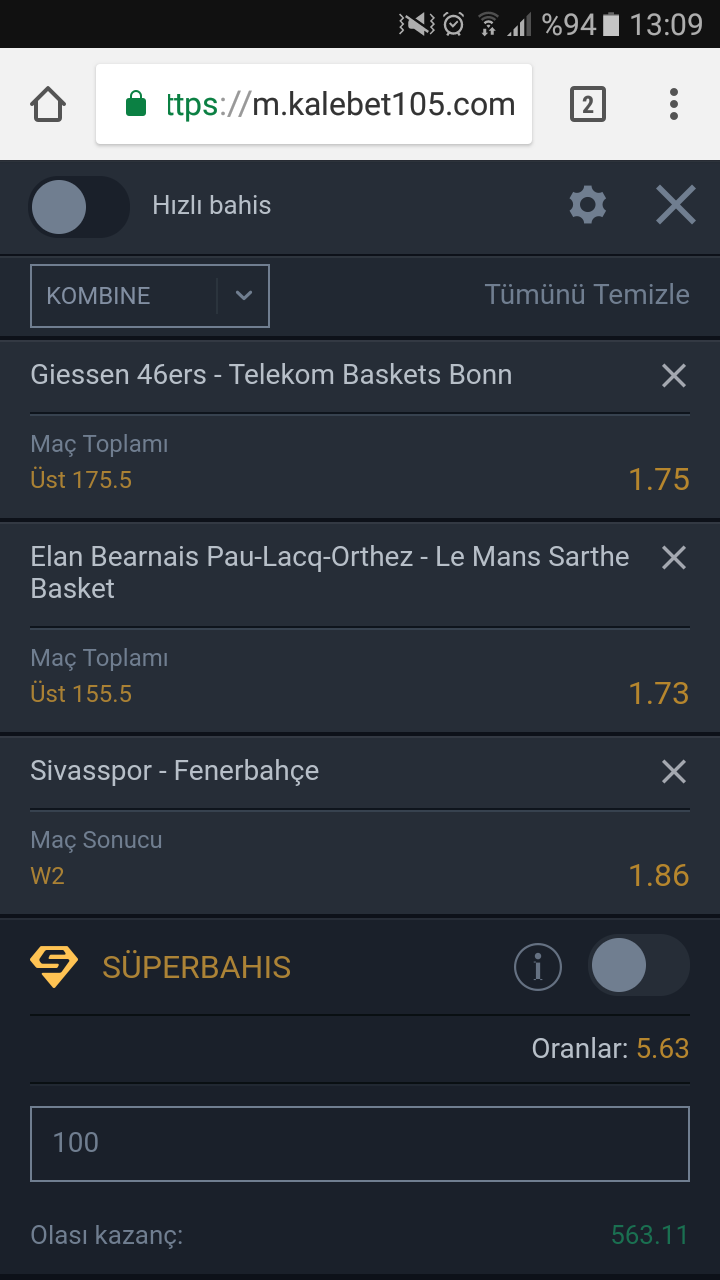Select the stake amount input field
The height and width of the screenshot is (1280, 720).
360,1143
